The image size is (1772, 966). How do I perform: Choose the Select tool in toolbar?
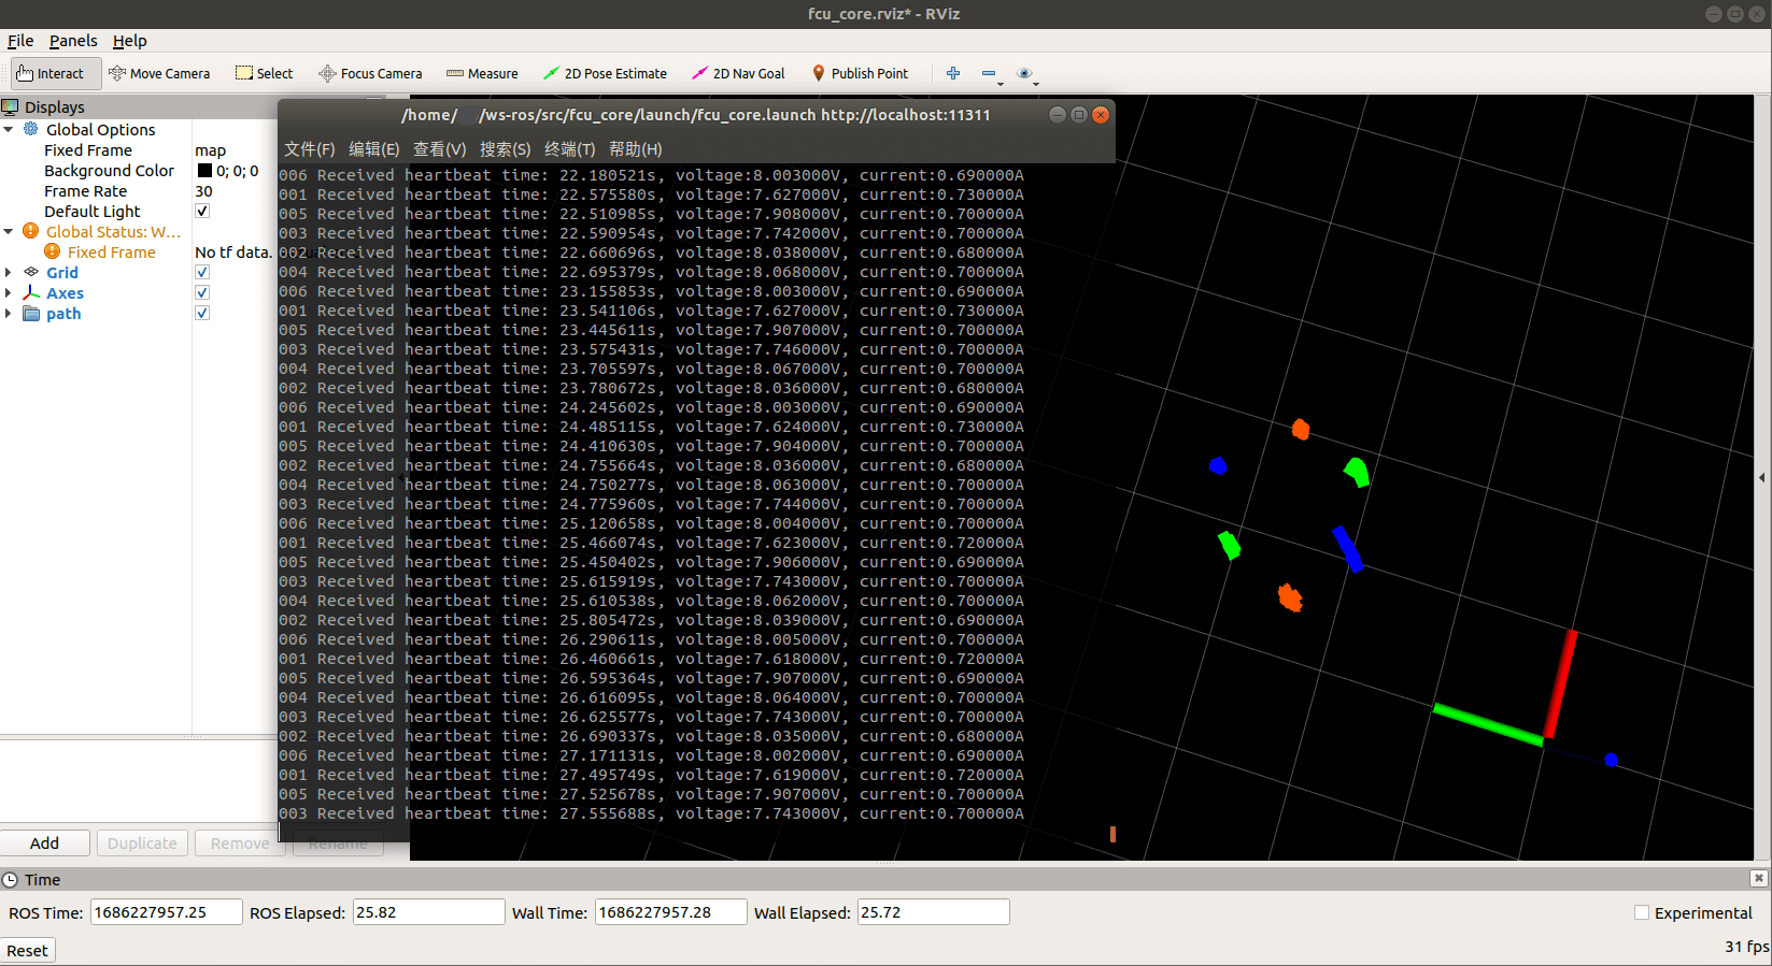[x=264, y=73]
